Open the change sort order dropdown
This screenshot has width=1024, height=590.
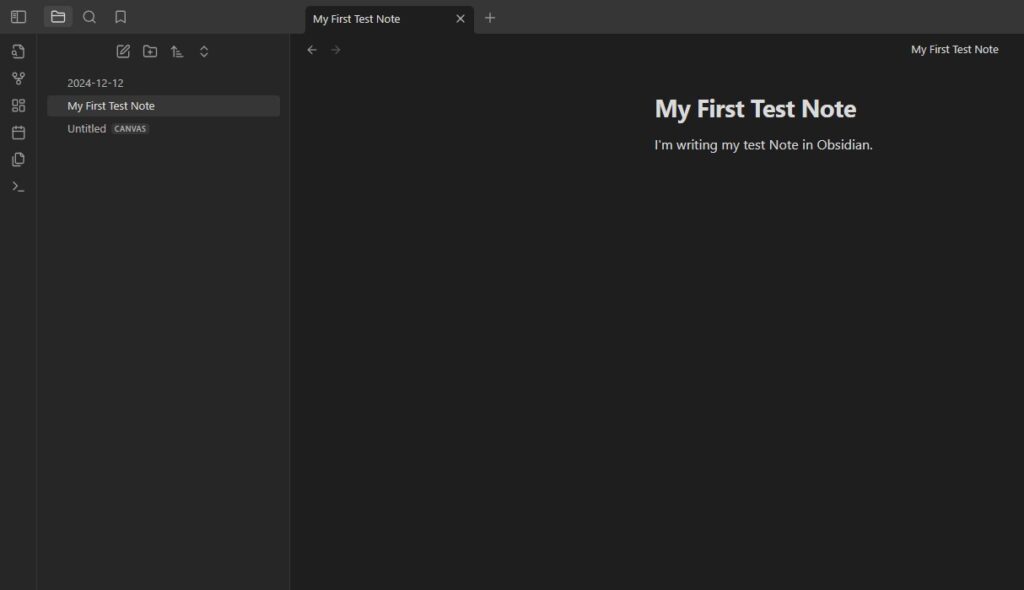(177, 51)
